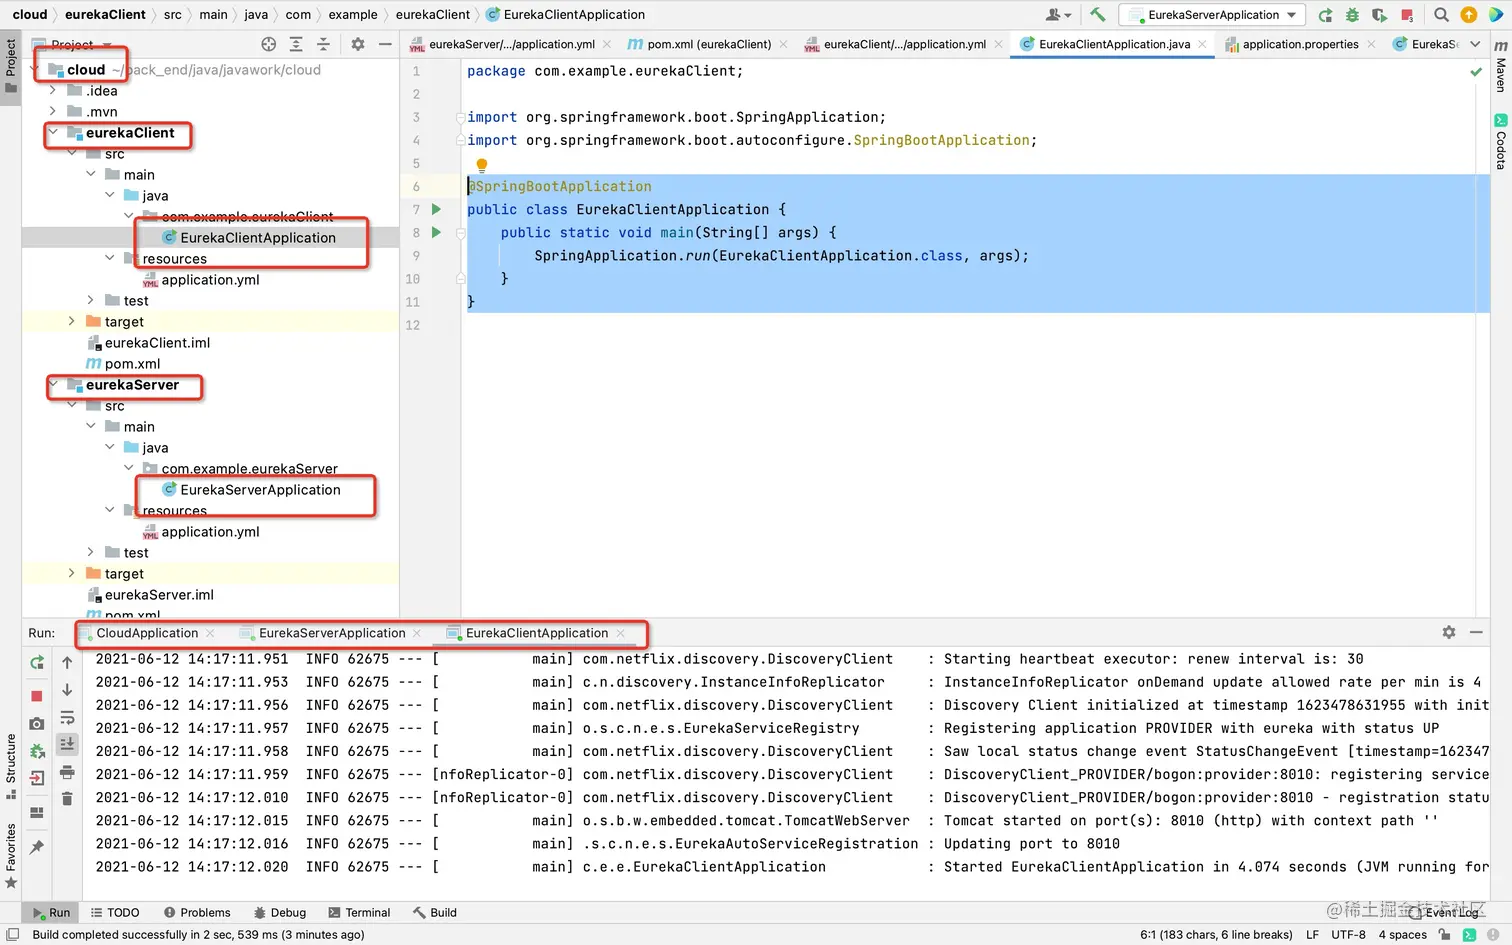Minimize the Run tool window
The height and width of the screenshot is (945, 1512).
pyautogui.click(x=1476, y=632)
